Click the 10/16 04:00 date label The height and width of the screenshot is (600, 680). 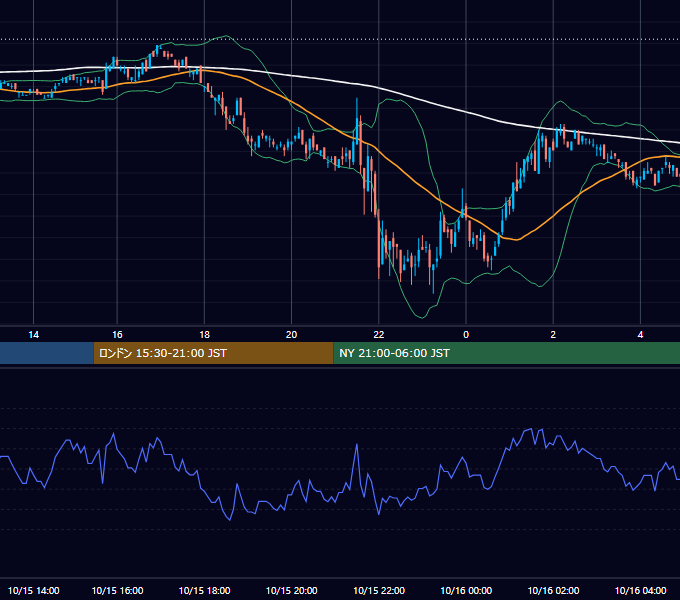[640, 590]
